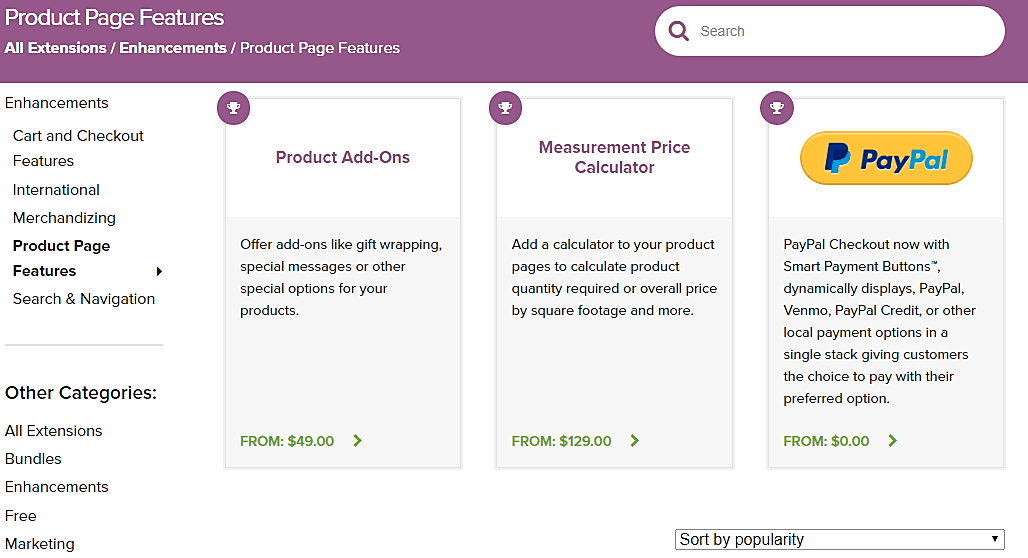Open the Sort by popularity dropdown
1028x558 pixels.
pyautogui.click(x=839, y=539)
